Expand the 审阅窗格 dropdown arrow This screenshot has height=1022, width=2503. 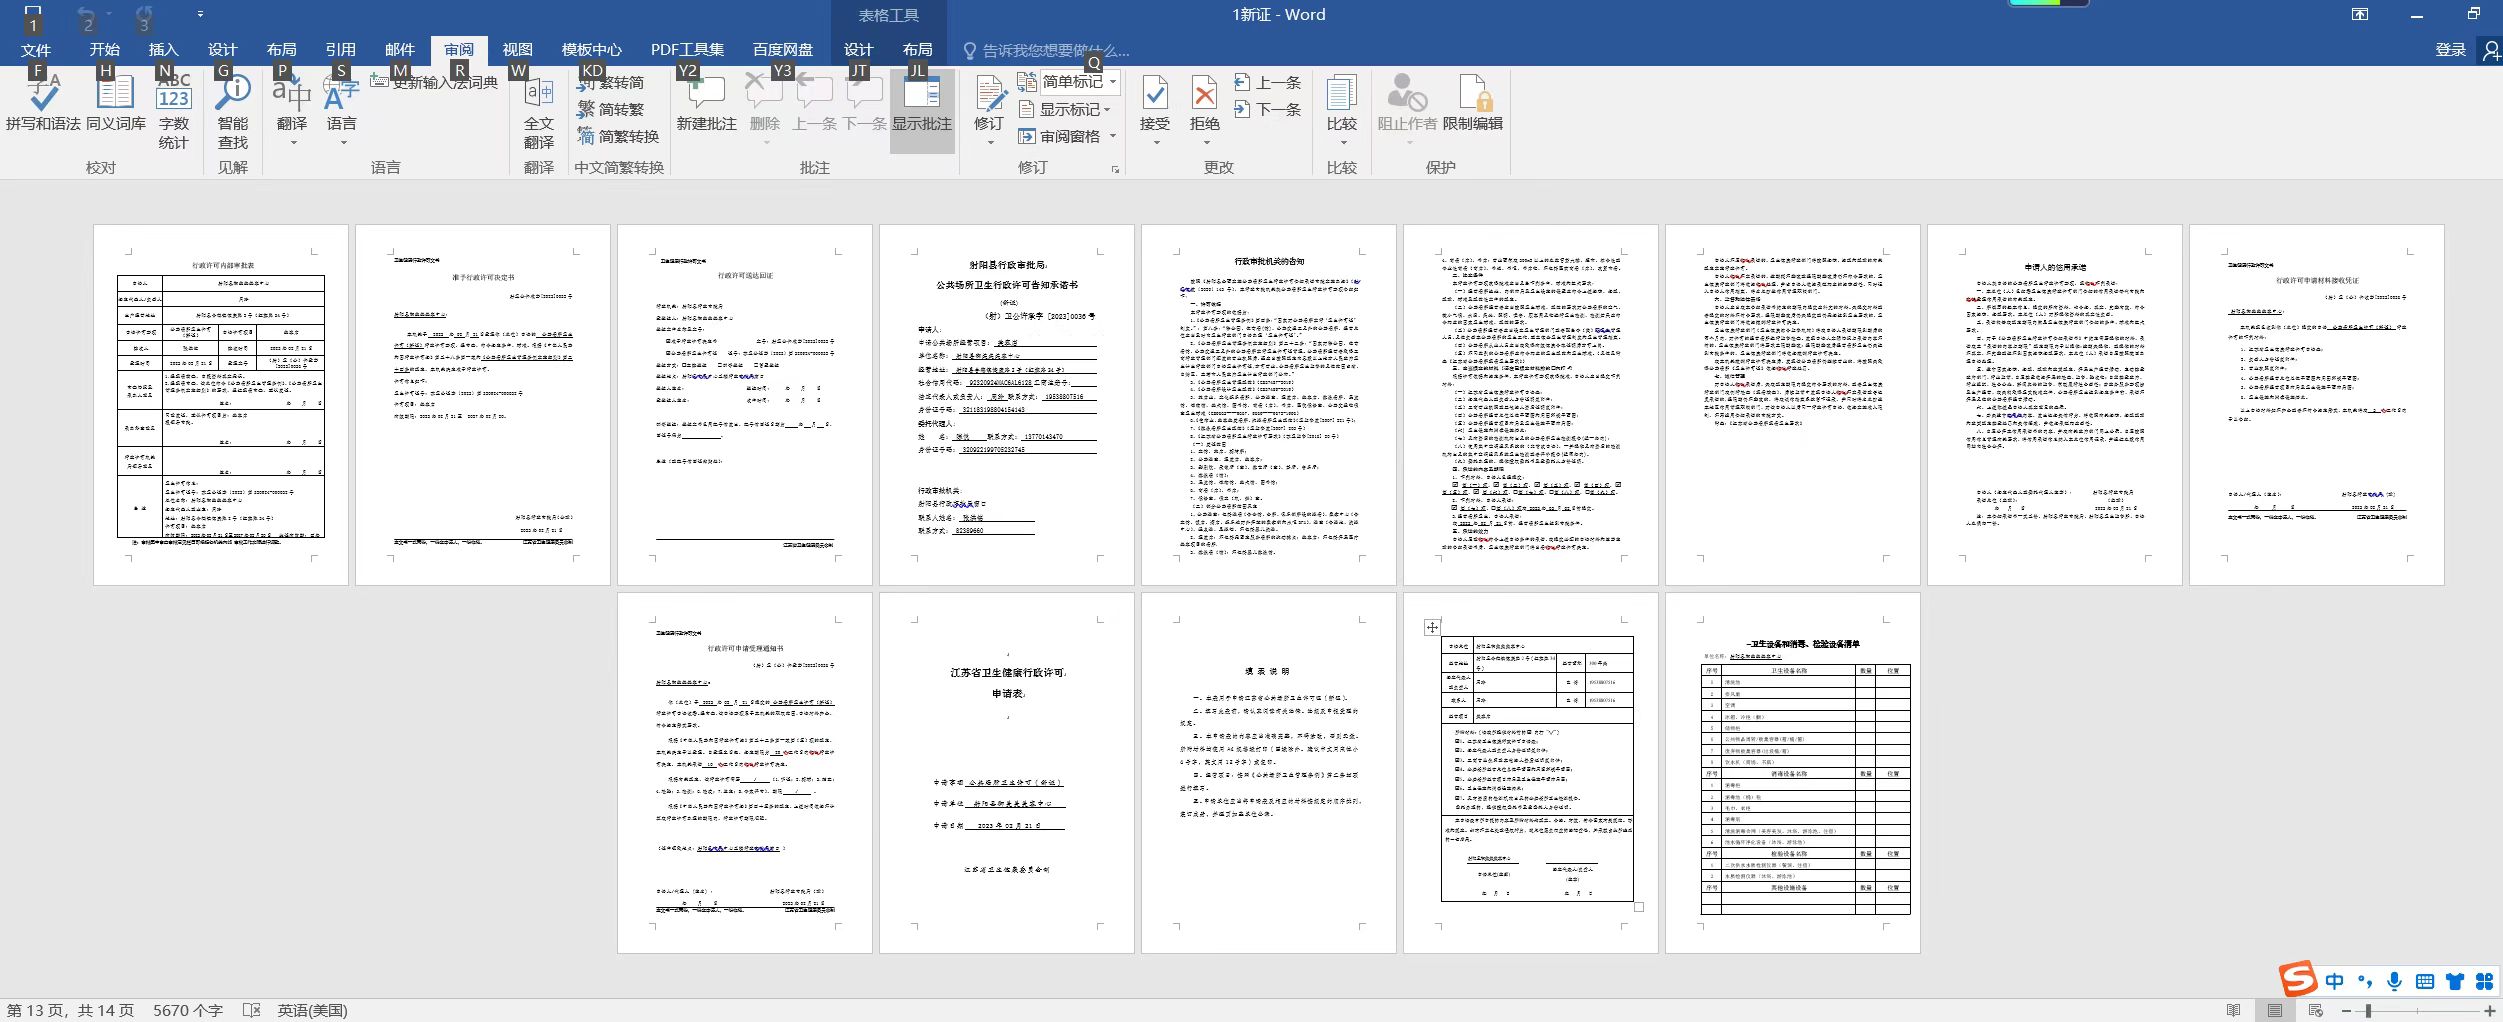[1113, 136]
